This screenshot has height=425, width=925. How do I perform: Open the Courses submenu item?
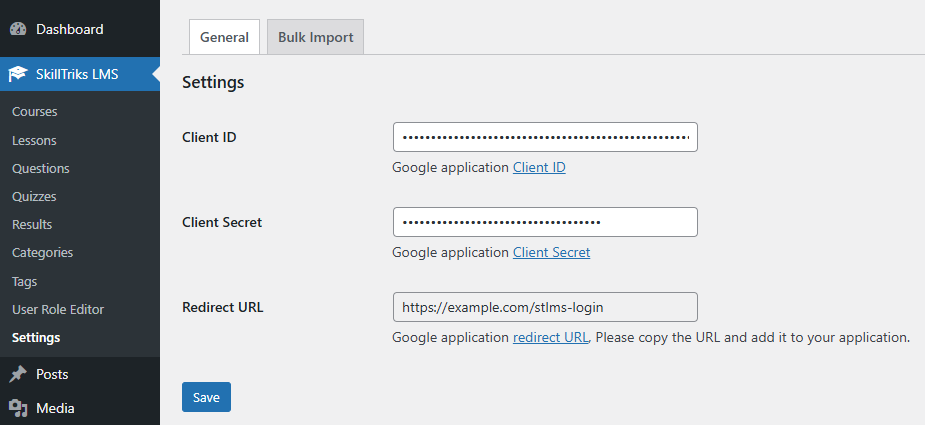click(x=34, y=112)
